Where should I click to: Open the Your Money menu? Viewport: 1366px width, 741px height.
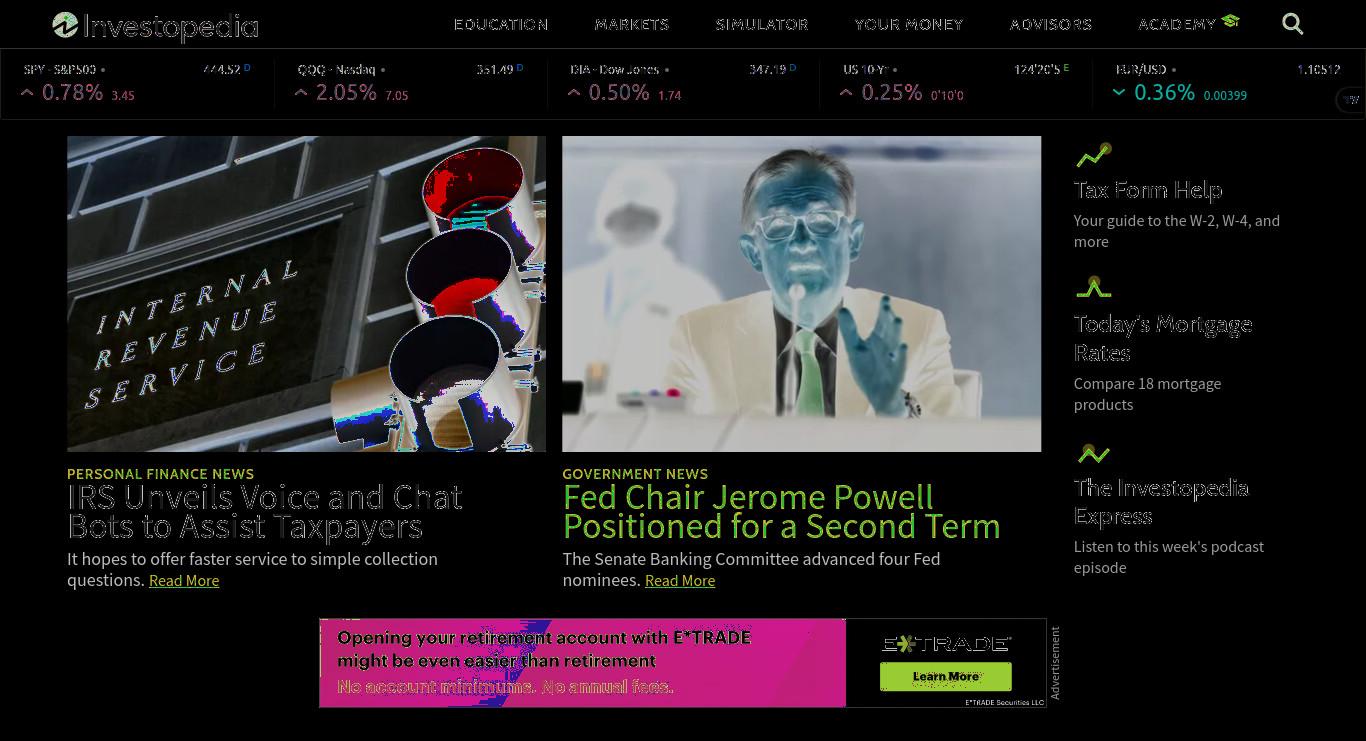point(909,24)
